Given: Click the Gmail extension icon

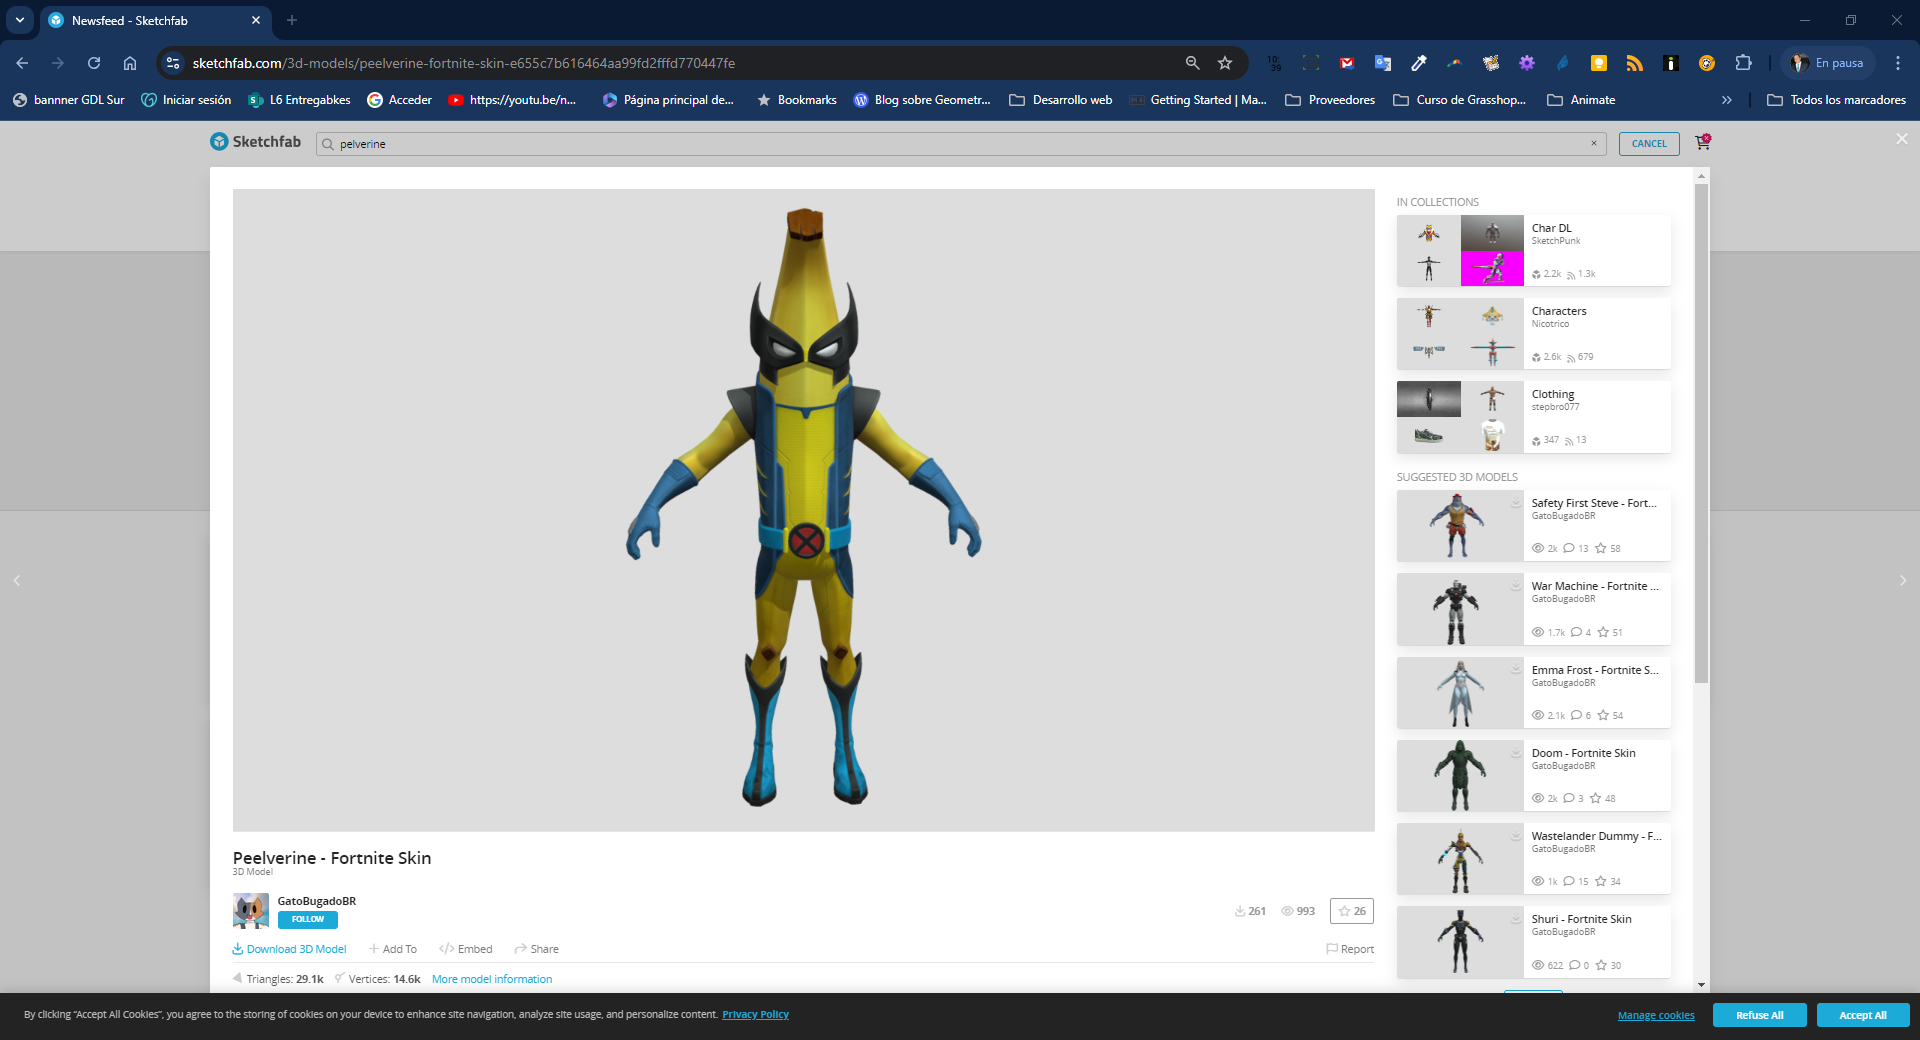Looking at the screenshot, I should pos(1347,63).
